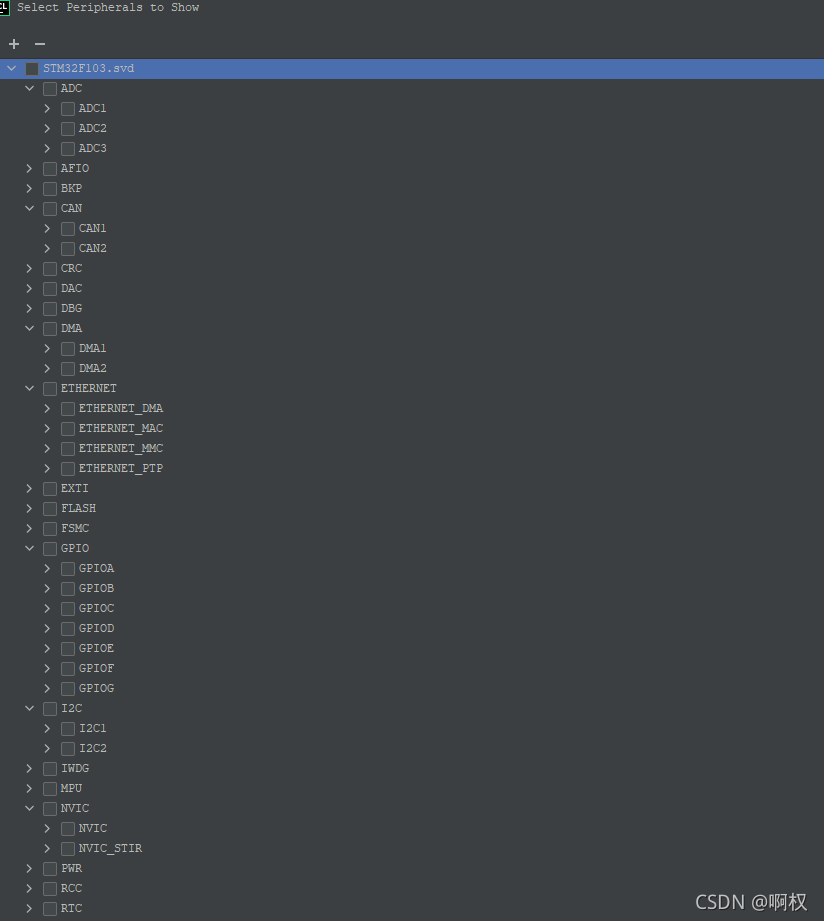Select the CRC label
The height and width of the screenshot is (921, 824).
(x=72, y=268)
